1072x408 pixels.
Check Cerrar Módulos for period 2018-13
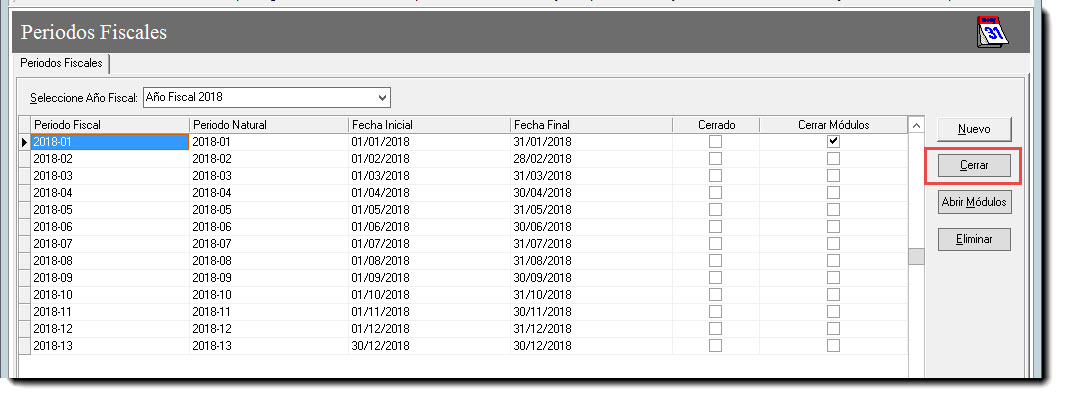(x=833, y=346)
